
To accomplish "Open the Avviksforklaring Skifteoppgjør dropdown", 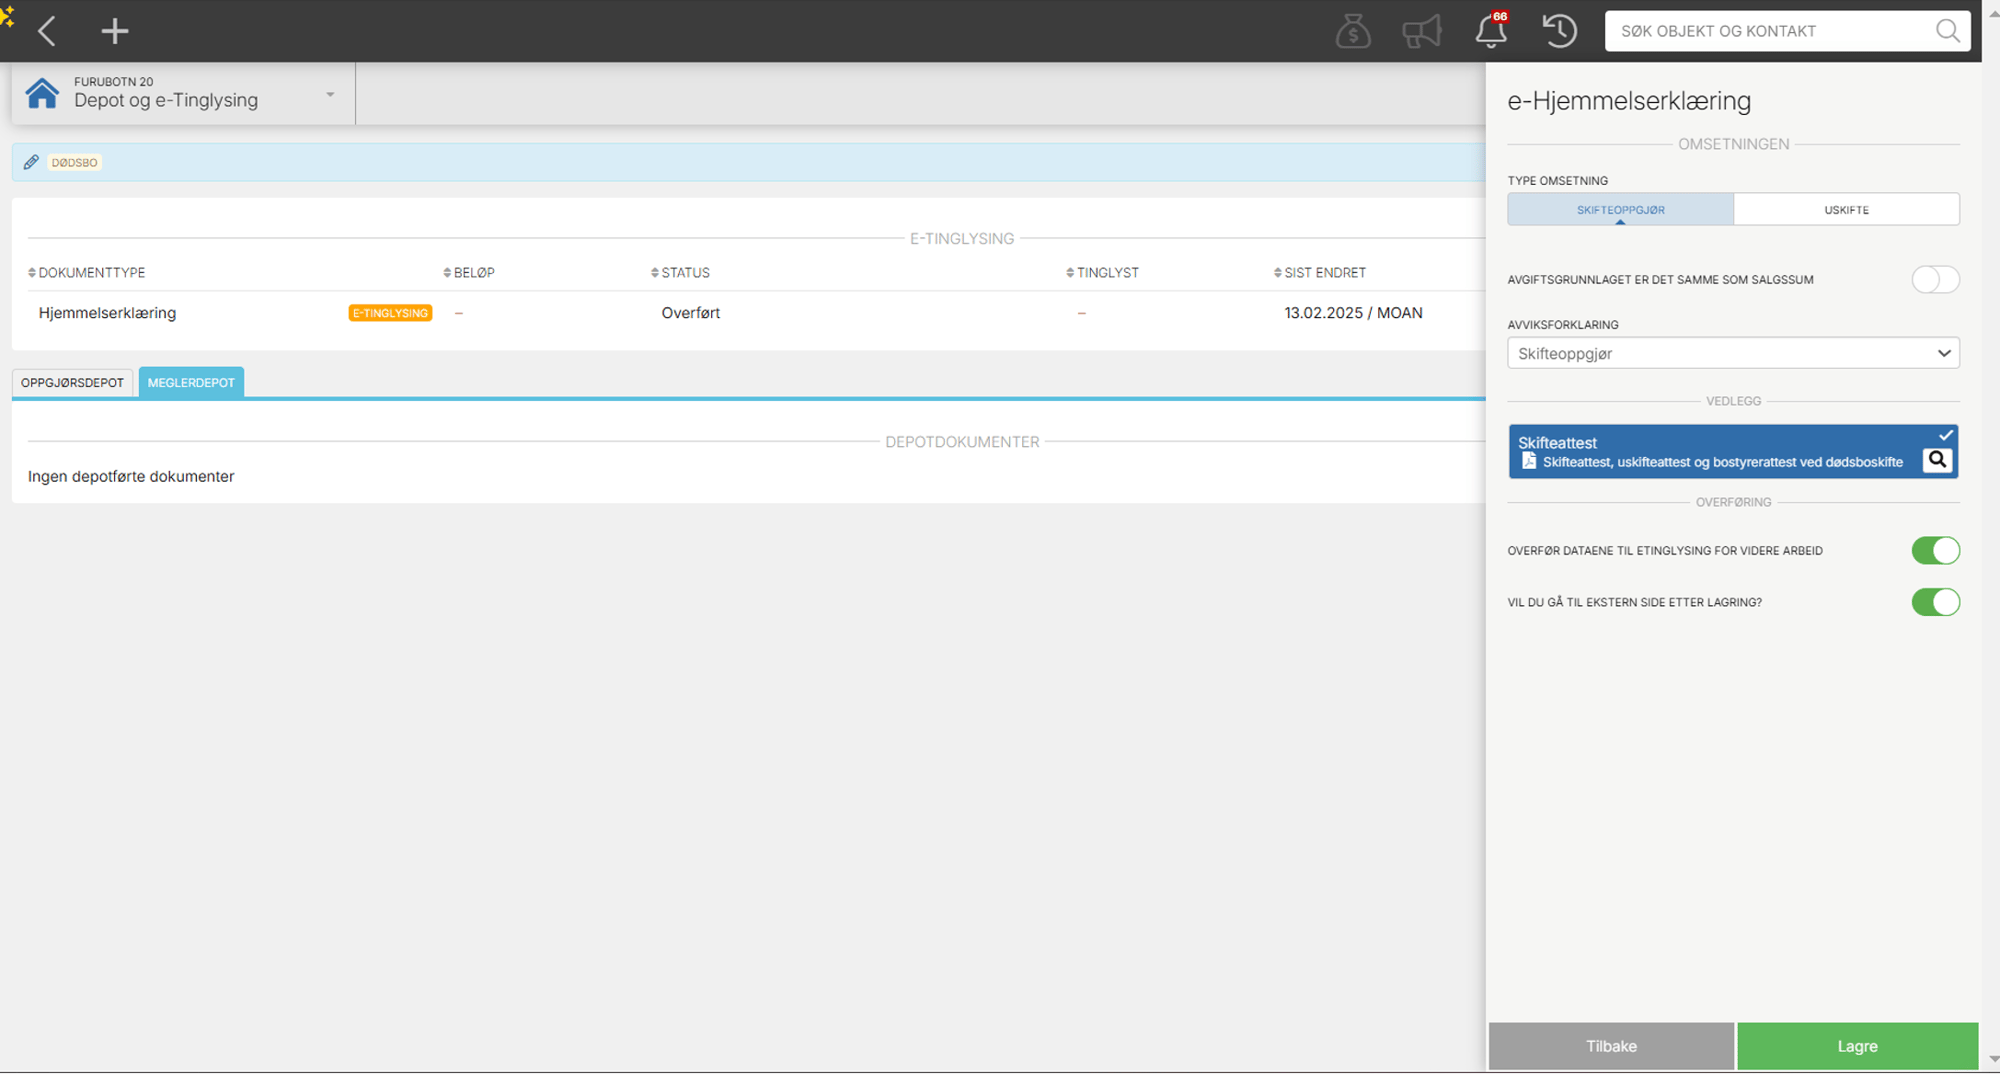I will click(x=1733, y=353).
